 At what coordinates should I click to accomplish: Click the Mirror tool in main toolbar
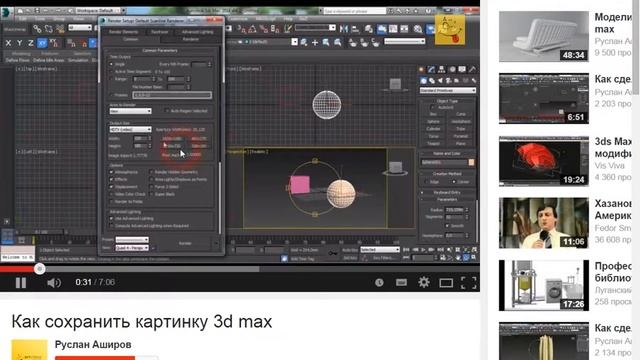coord(344,29)
